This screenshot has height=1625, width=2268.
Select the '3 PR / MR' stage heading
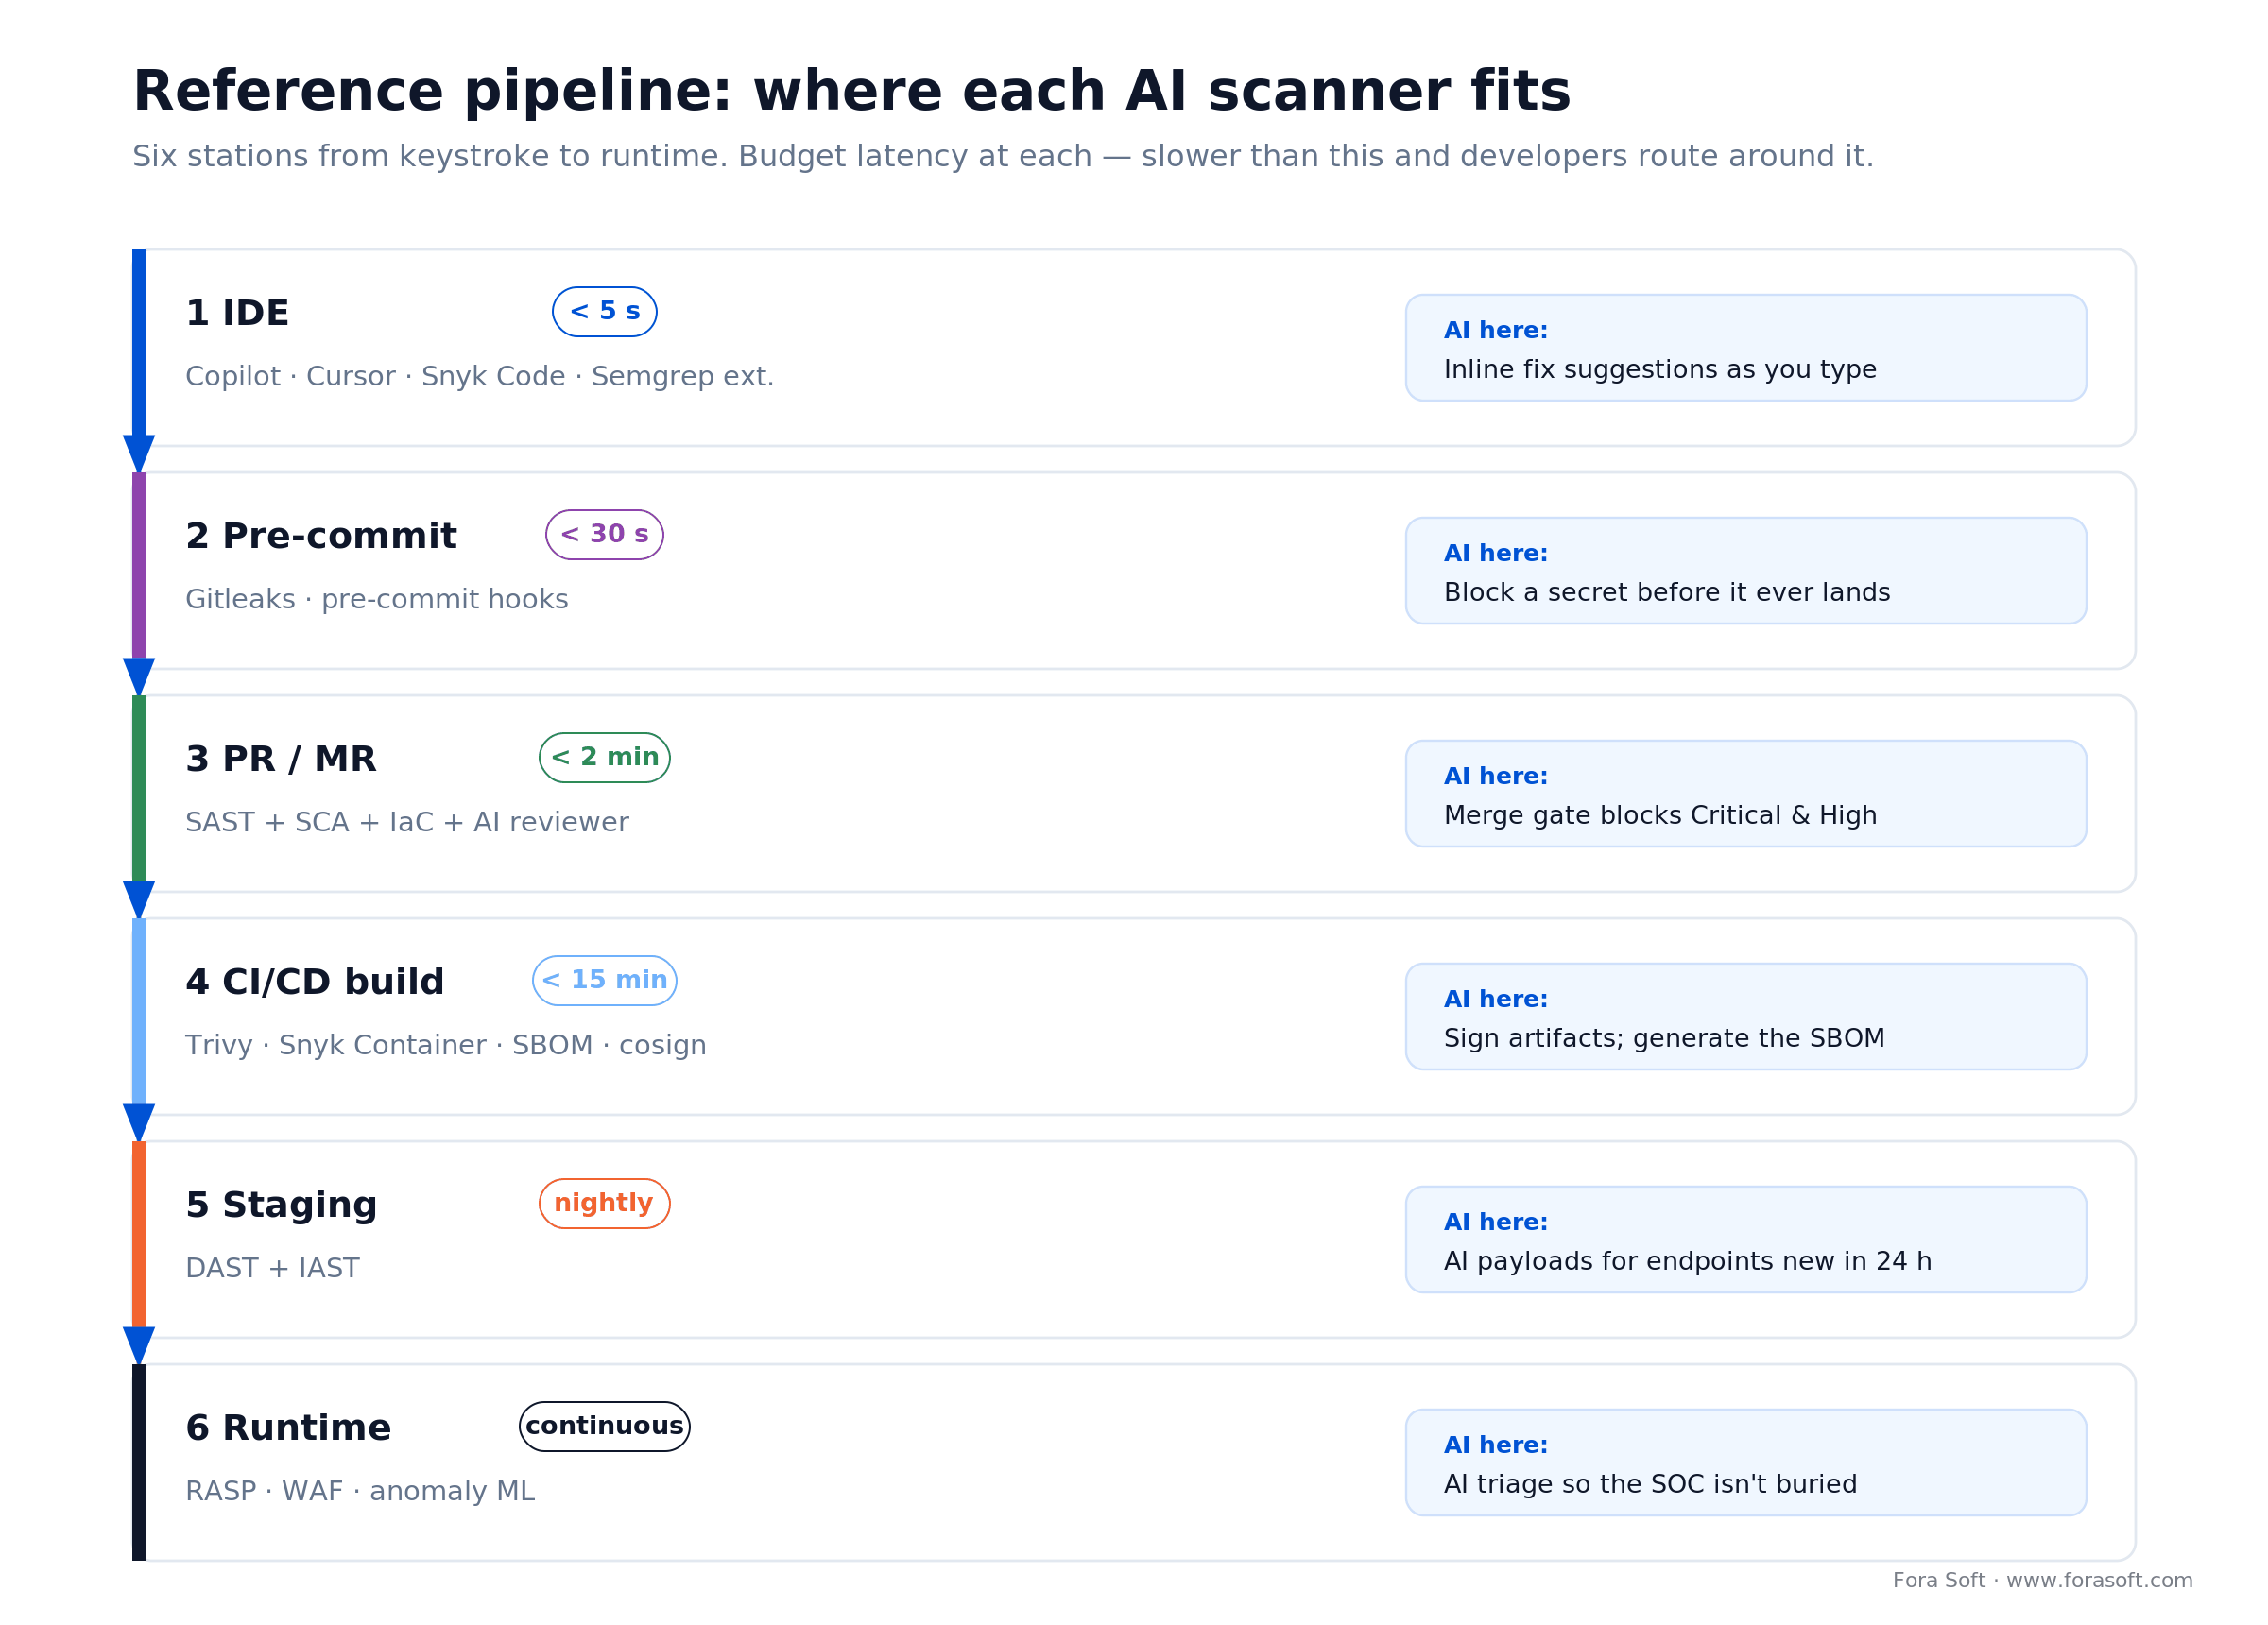coord(281,759)
